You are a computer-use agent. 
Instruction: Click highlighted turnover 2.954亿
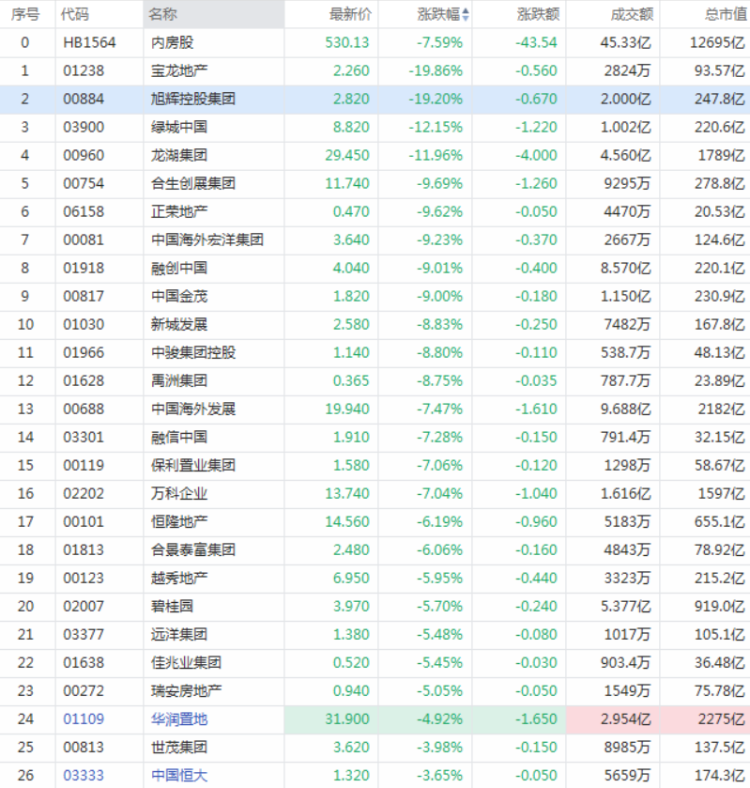tap(625, 719)
